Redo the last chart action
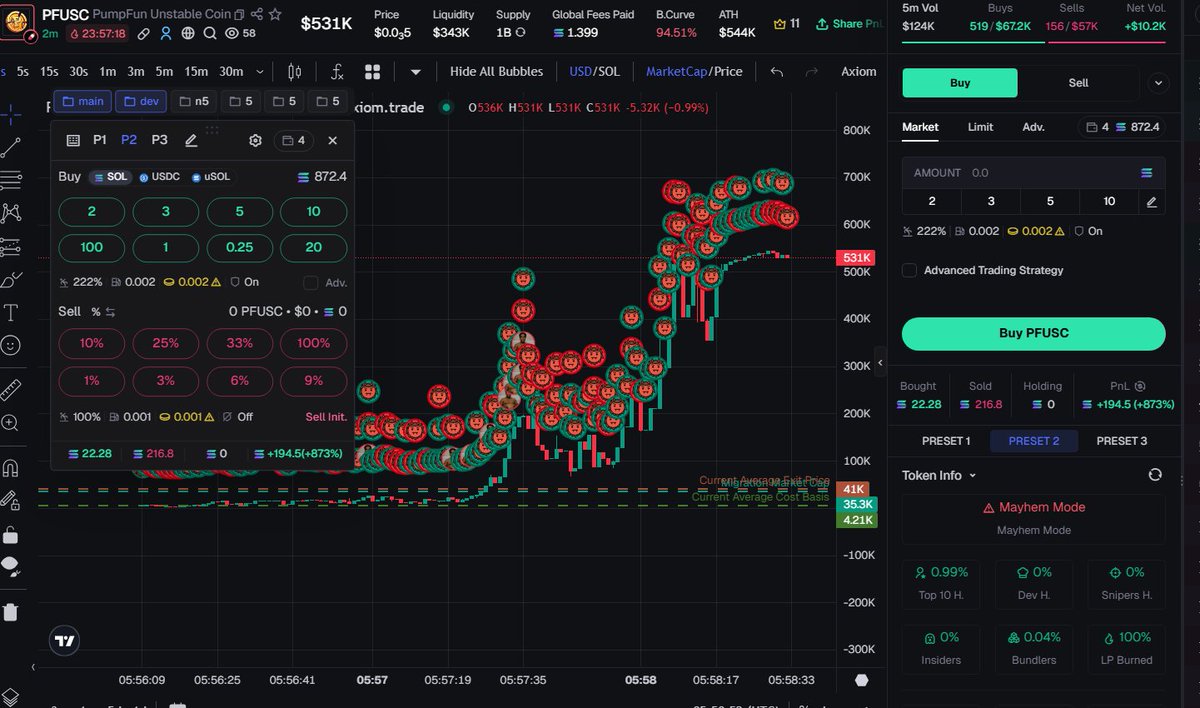1200x708 pixels. 812,72
